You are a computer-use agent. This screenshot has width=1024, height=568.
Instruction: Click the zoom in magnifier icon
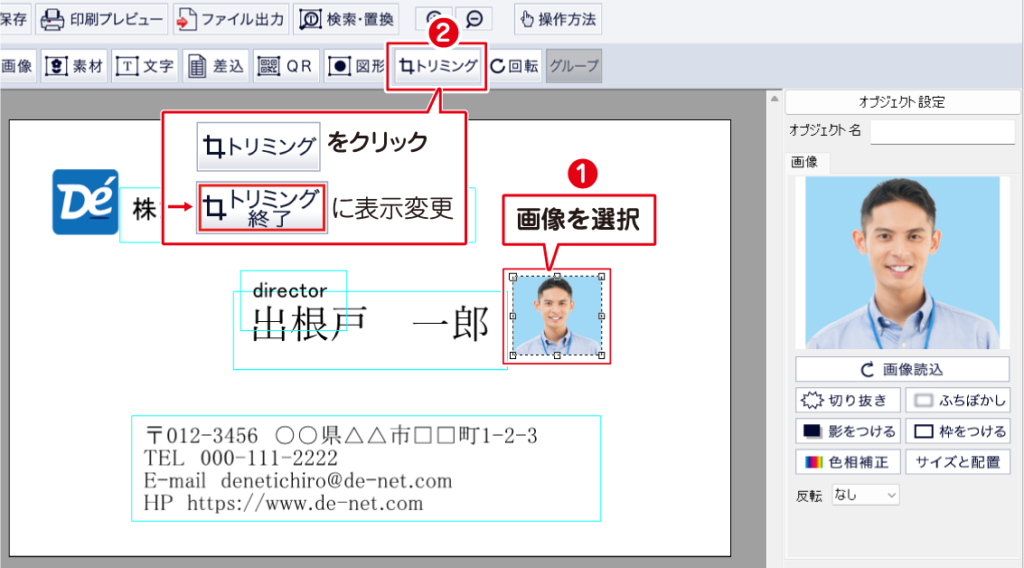tap(434, 18)
